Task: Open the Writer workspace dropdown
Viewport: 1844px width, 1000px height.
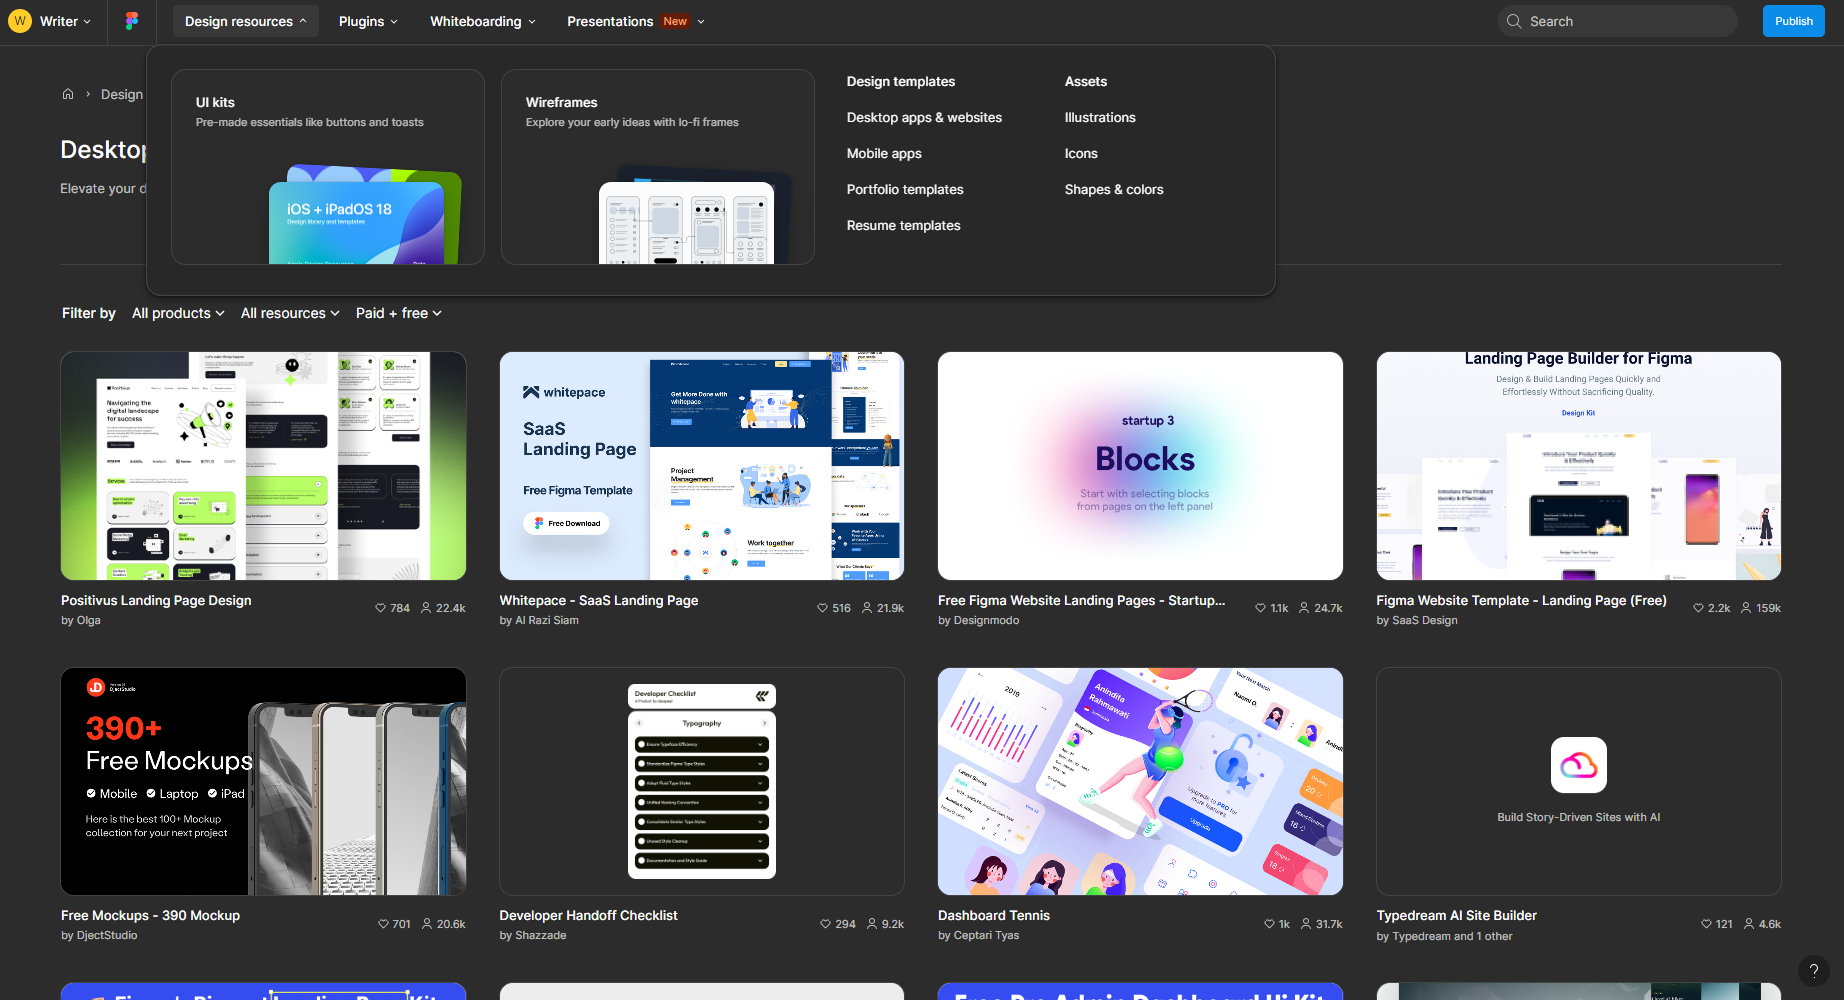Action: 65,21
